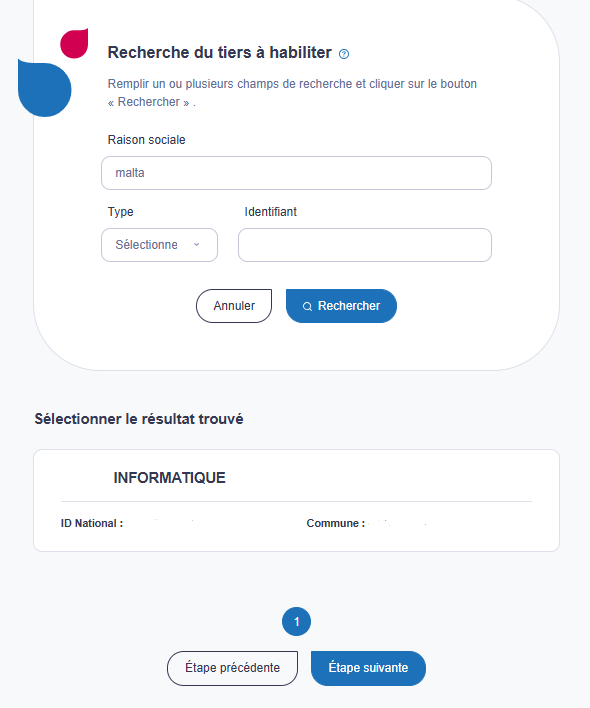This screenshot has width=590, height=708.
Task: Cancel the search with Annuler
Action: [234, 306]
